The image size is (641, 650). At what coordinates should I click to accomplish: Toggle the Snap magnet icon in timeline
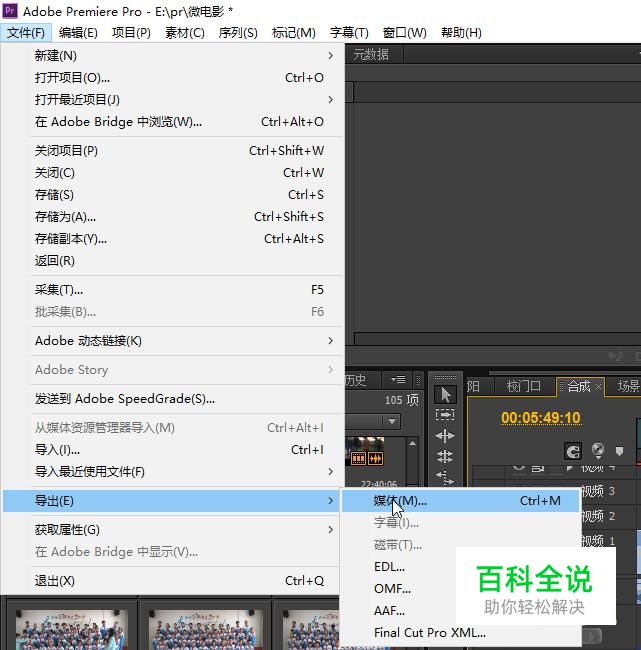click(x=573, y=451)
